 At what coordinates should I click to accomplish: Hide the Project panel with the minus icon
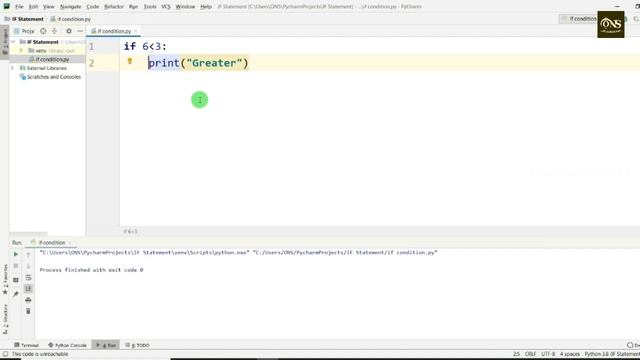(x=80, y=31)
